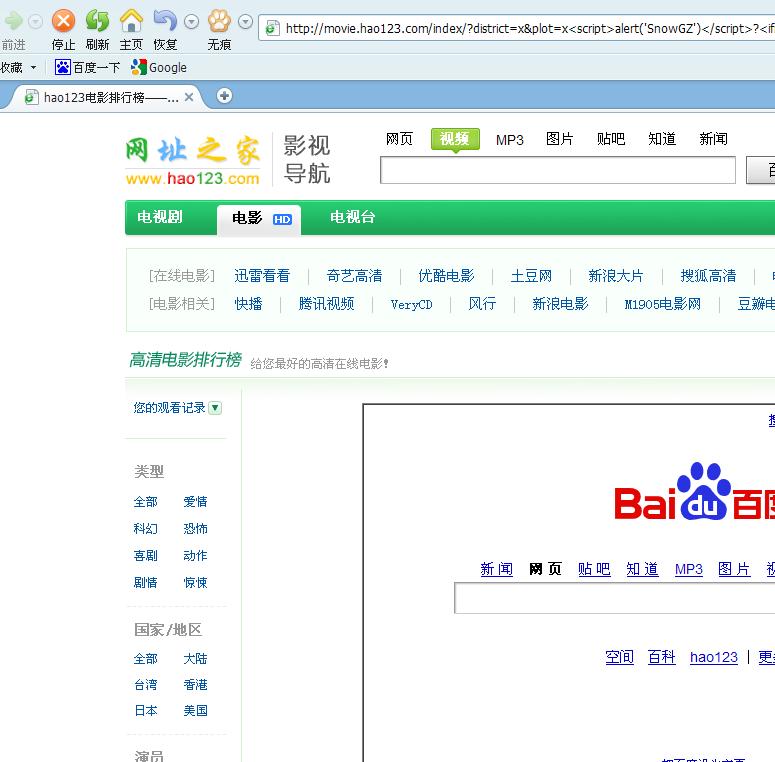Open the 新浪大片 link

(616, 276)
